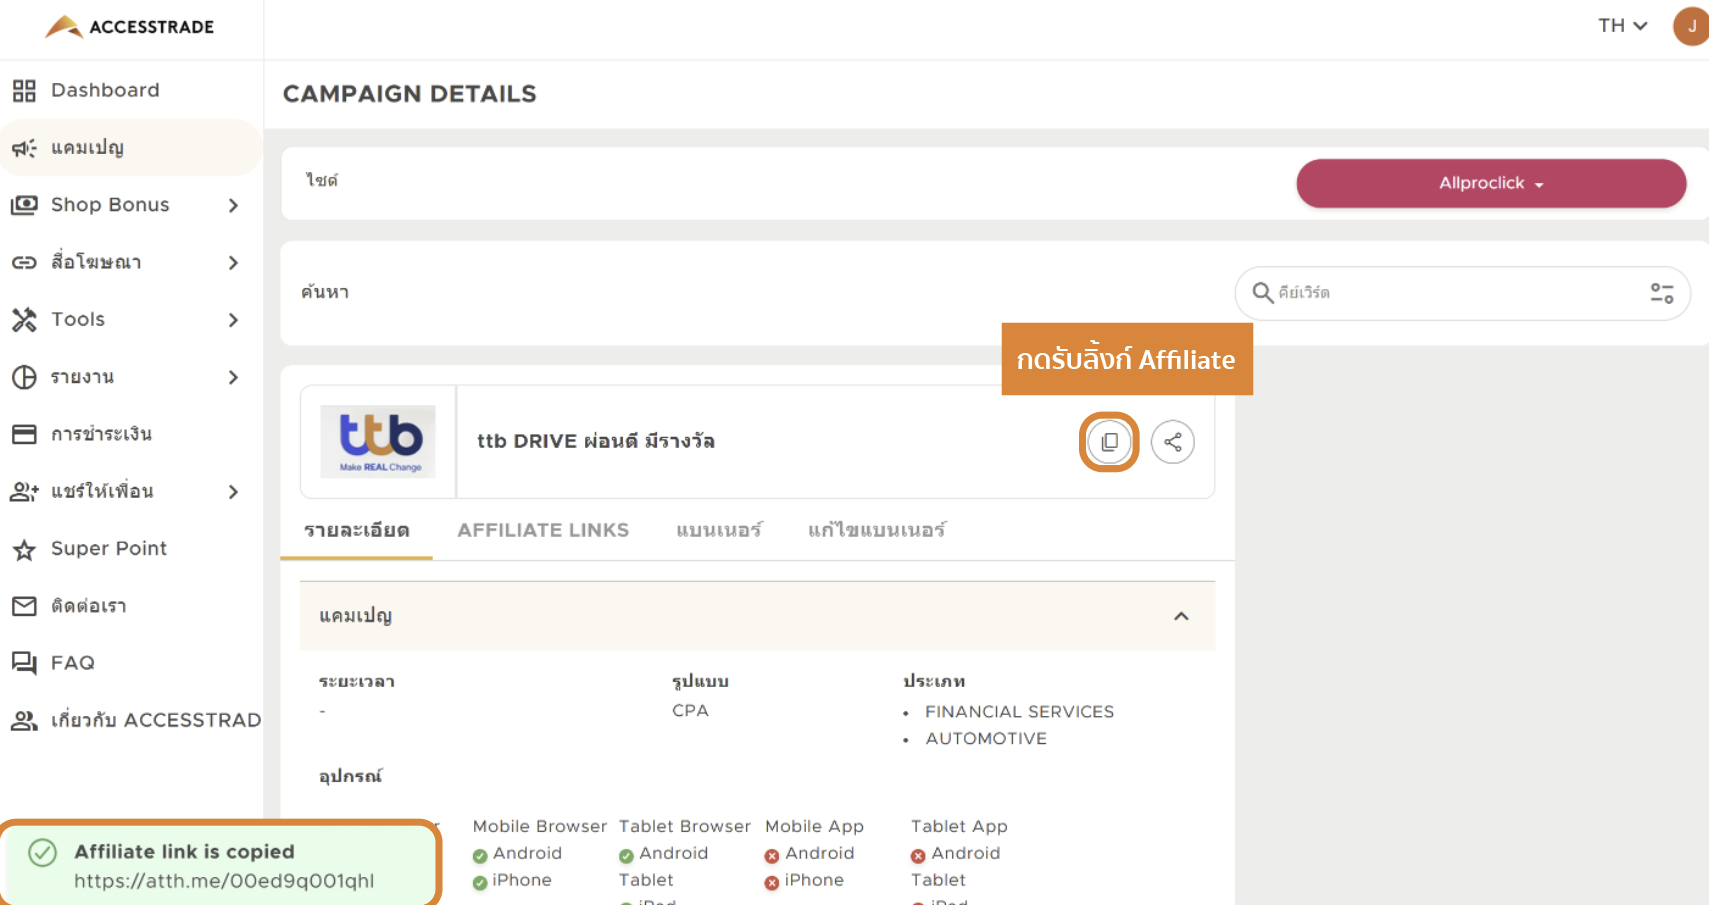Open the TH language dropdown
1709x905 pixels.
coord(1622,26)
